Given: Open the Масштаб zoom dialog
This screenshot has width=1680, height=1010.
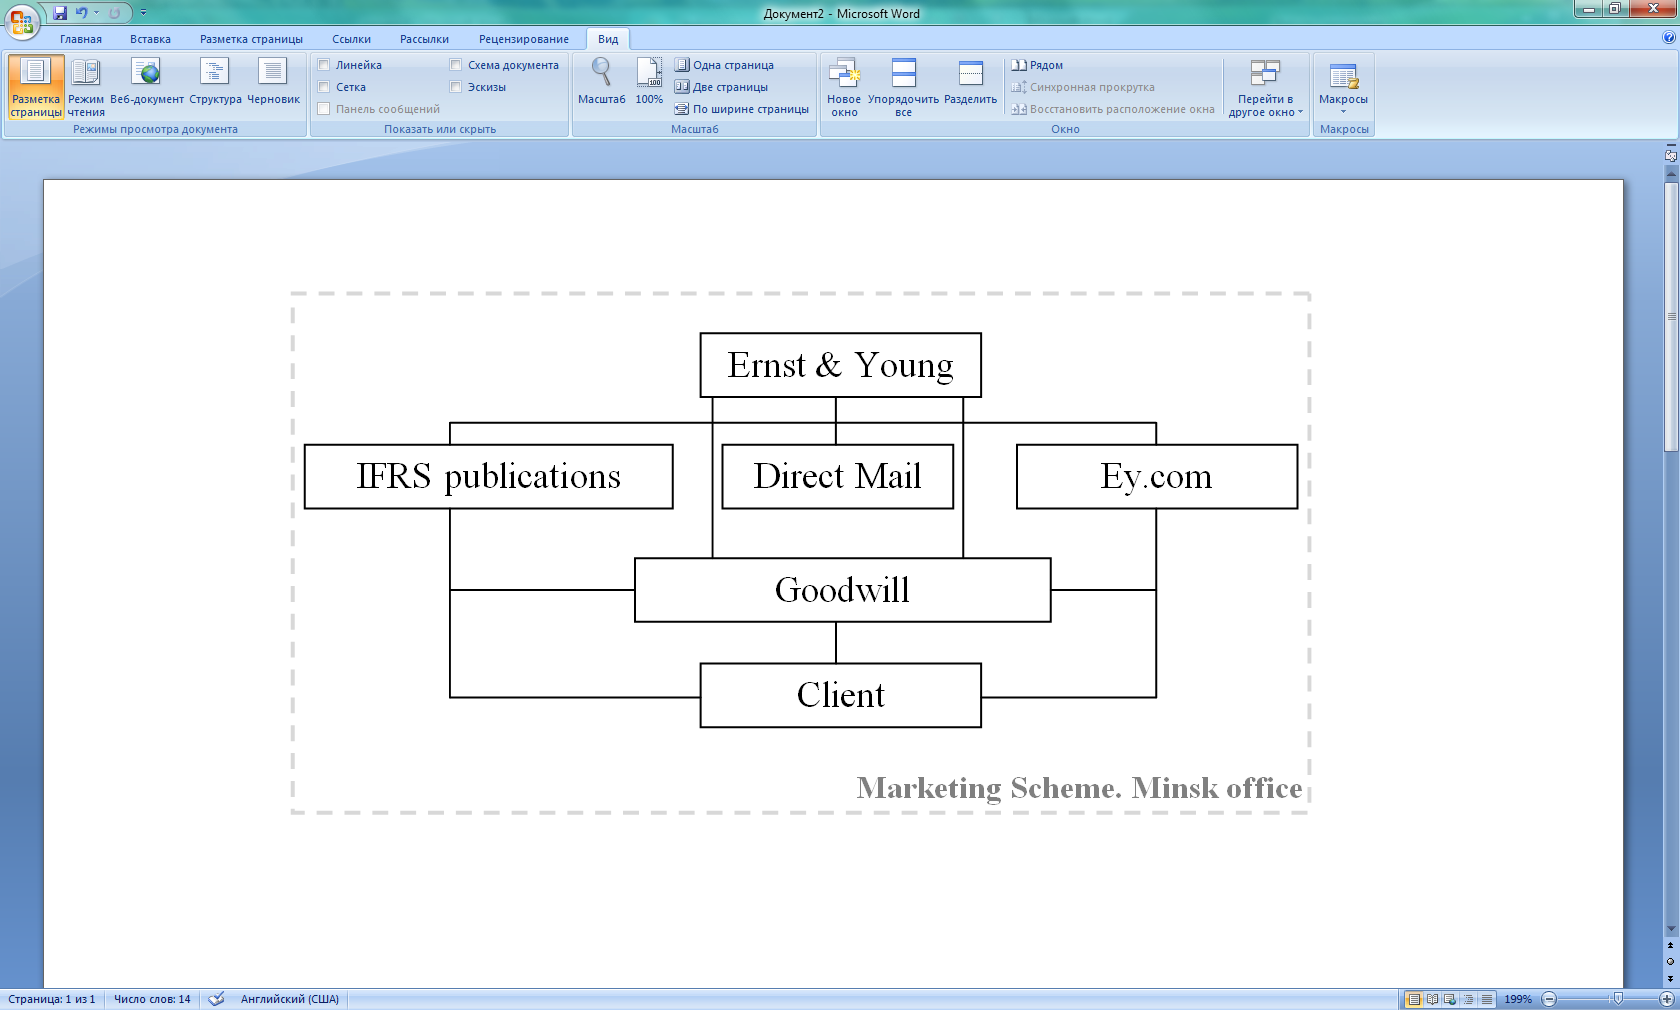Looking at the screenshot, I should tap(601, 82).
